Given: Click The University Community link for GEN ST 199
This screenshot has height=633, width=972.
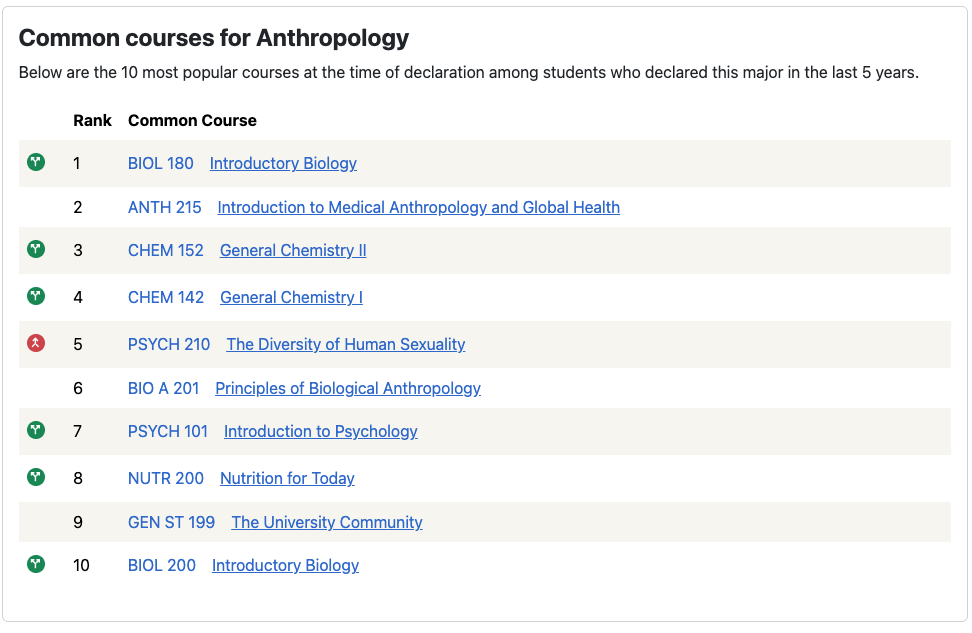Looking at the screenshot, I should [326, 522].
